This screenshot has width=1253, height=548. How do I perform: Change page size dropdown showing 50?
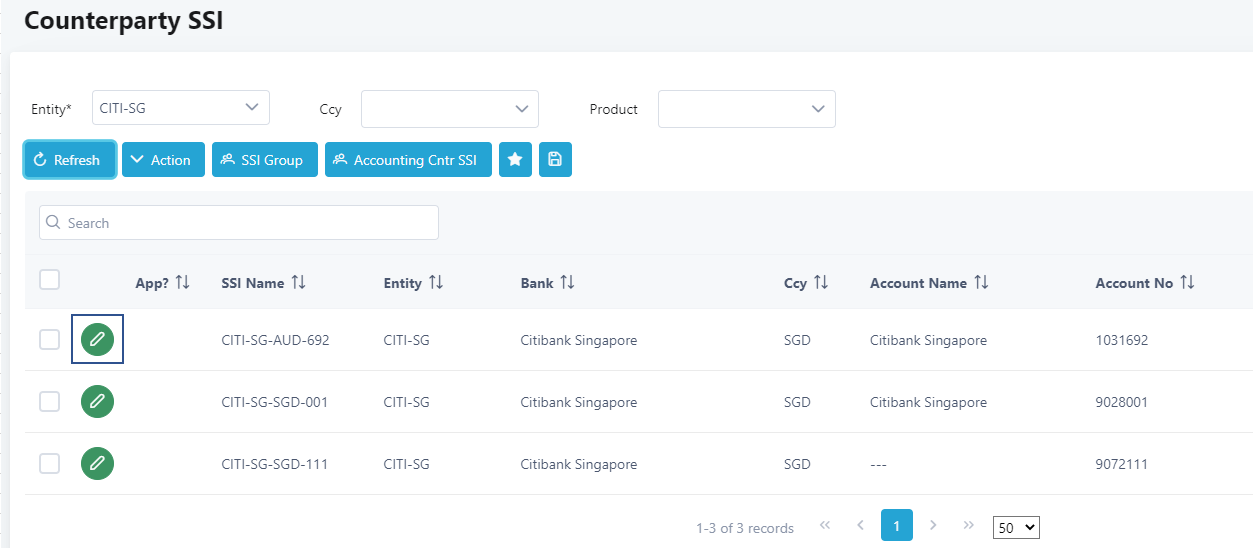tap(1017, 527)
